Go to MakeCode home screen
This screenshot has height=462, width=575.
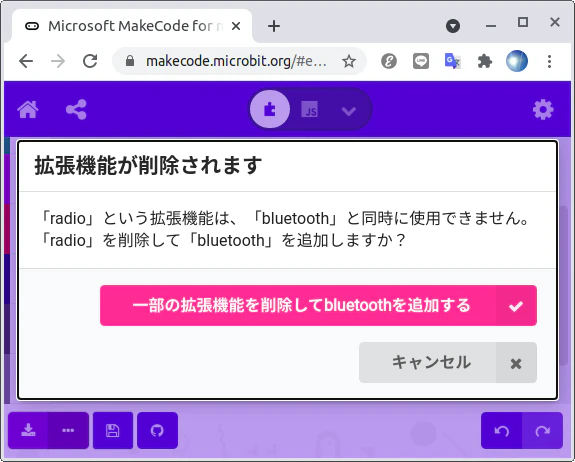pyautogui.click(x=28, y=109)
